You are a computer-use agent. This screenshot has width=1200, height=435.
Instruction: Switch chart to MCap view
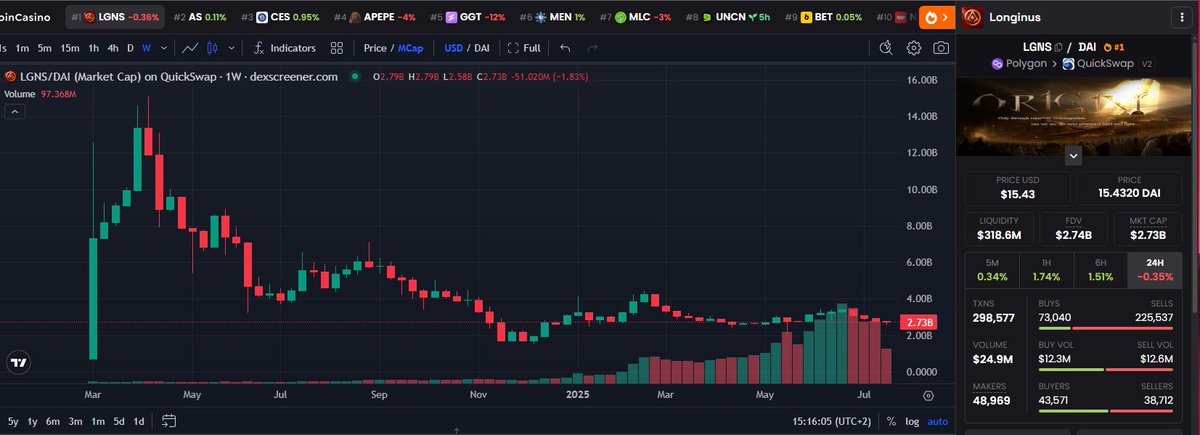(410, 48)
